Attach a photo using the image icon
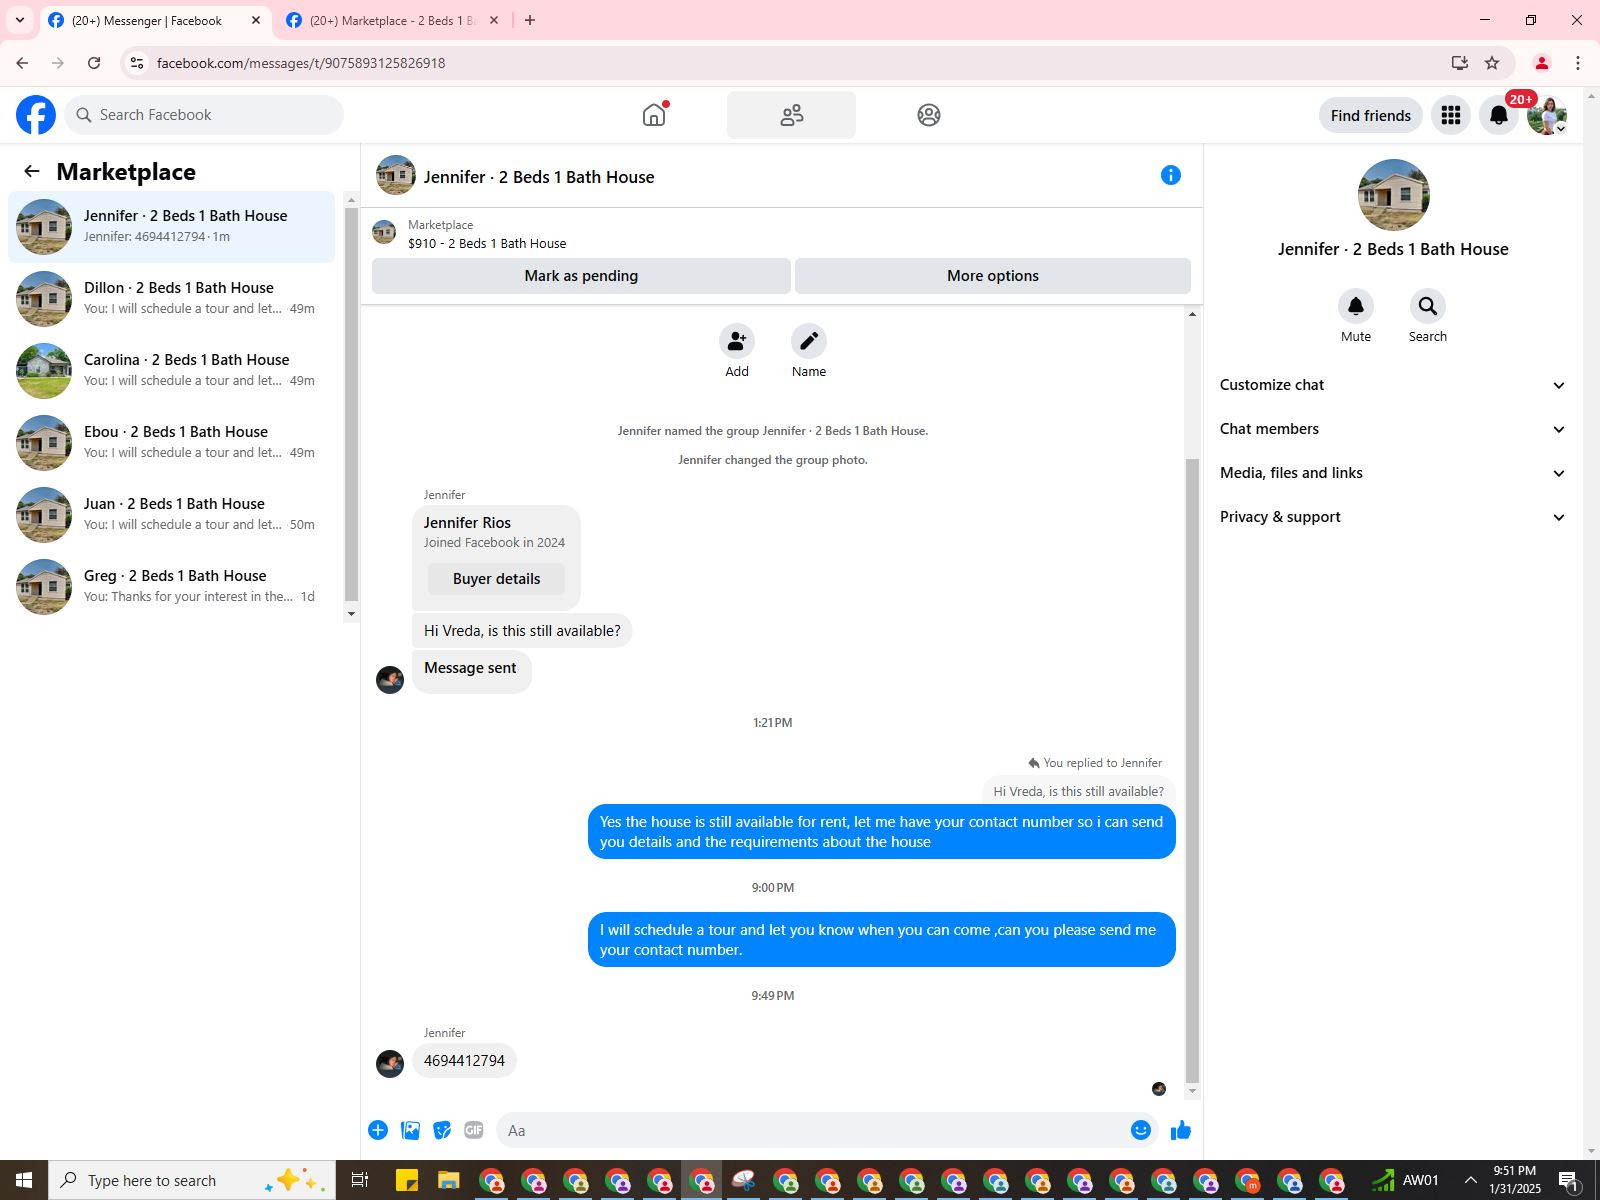This screenshot has height=1200, width=1600. coord(410,1130)
